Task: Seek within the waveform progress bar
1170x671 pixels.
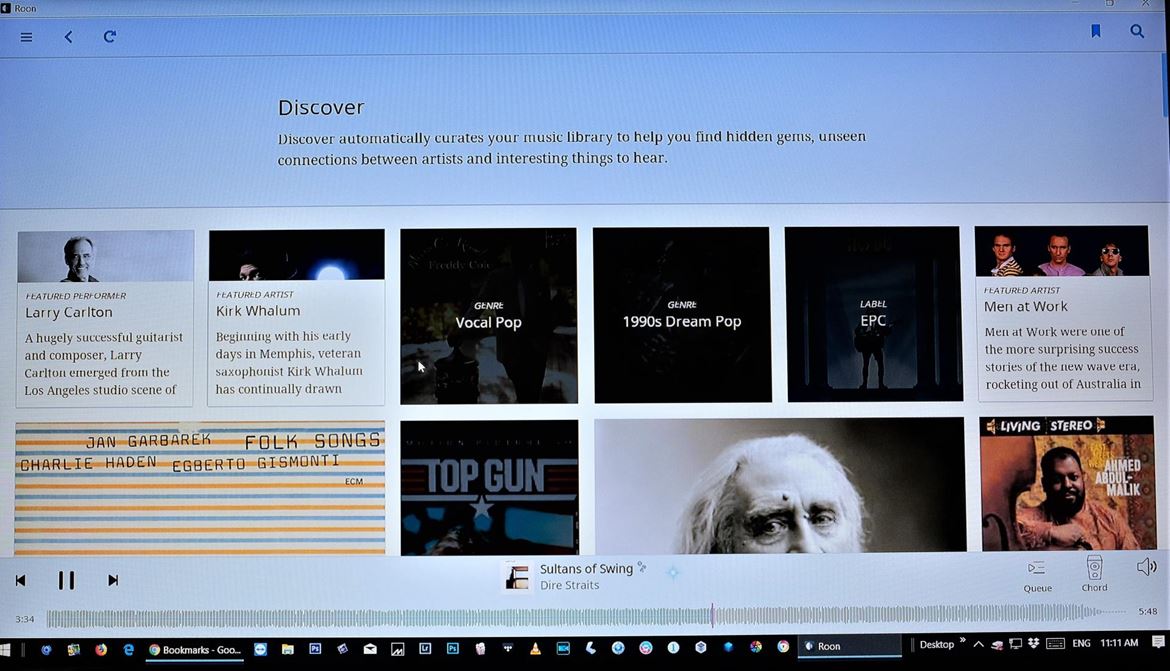Action: click(586, 616)
